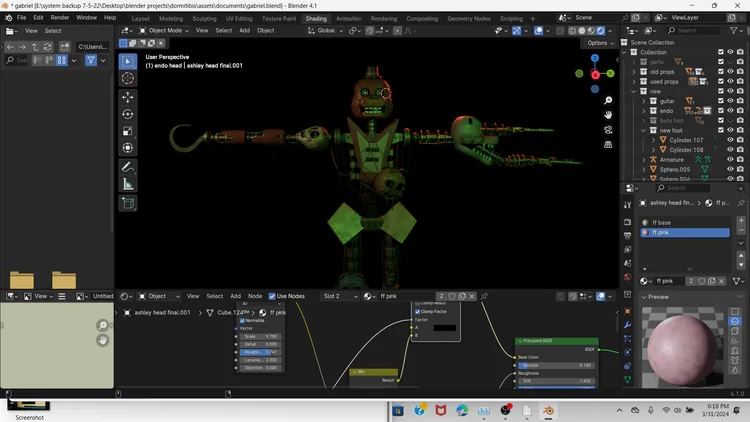This screenshot has height=422, width=750.
Task: Open the Render menu
Action: pos(60,18)
